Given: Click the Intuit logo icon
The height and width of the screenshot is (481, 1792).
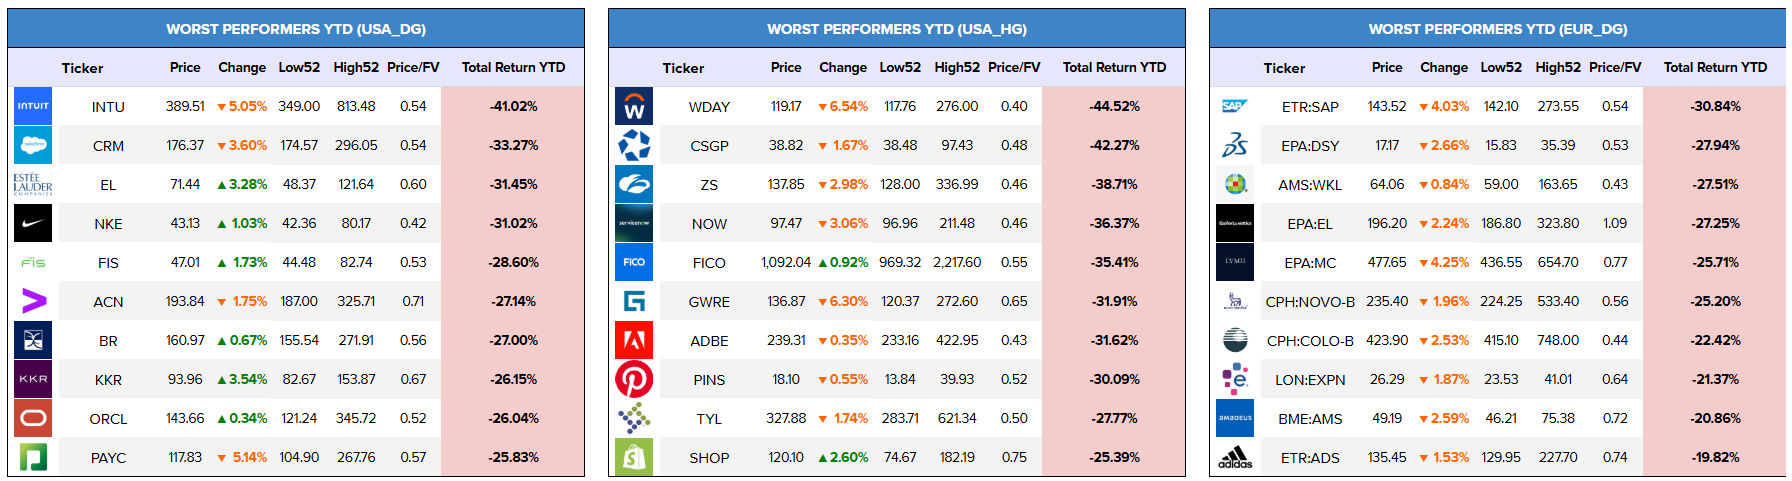Looking at the screenshot, I should [33, 106].
